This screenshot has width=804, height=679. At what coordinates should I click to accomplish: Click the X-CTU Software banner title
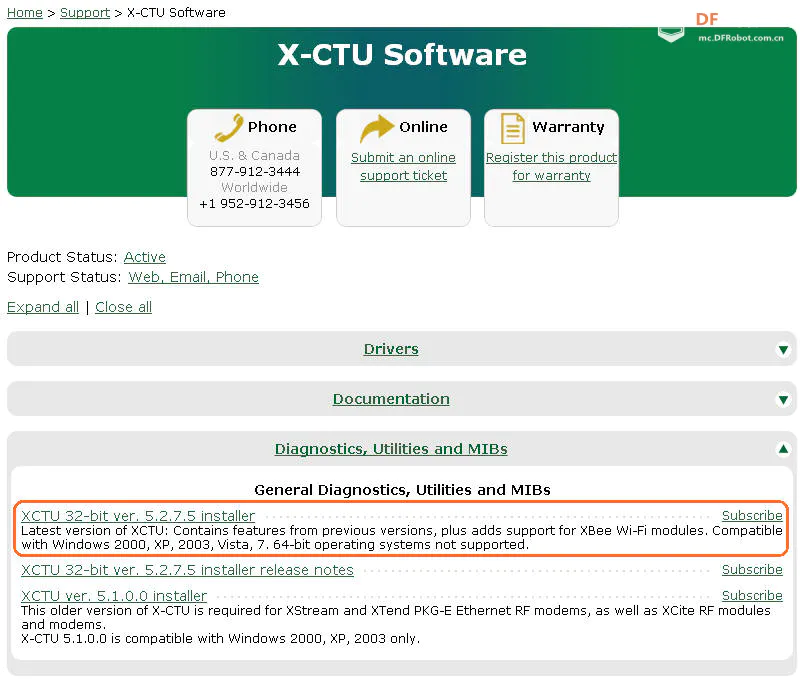402,54
